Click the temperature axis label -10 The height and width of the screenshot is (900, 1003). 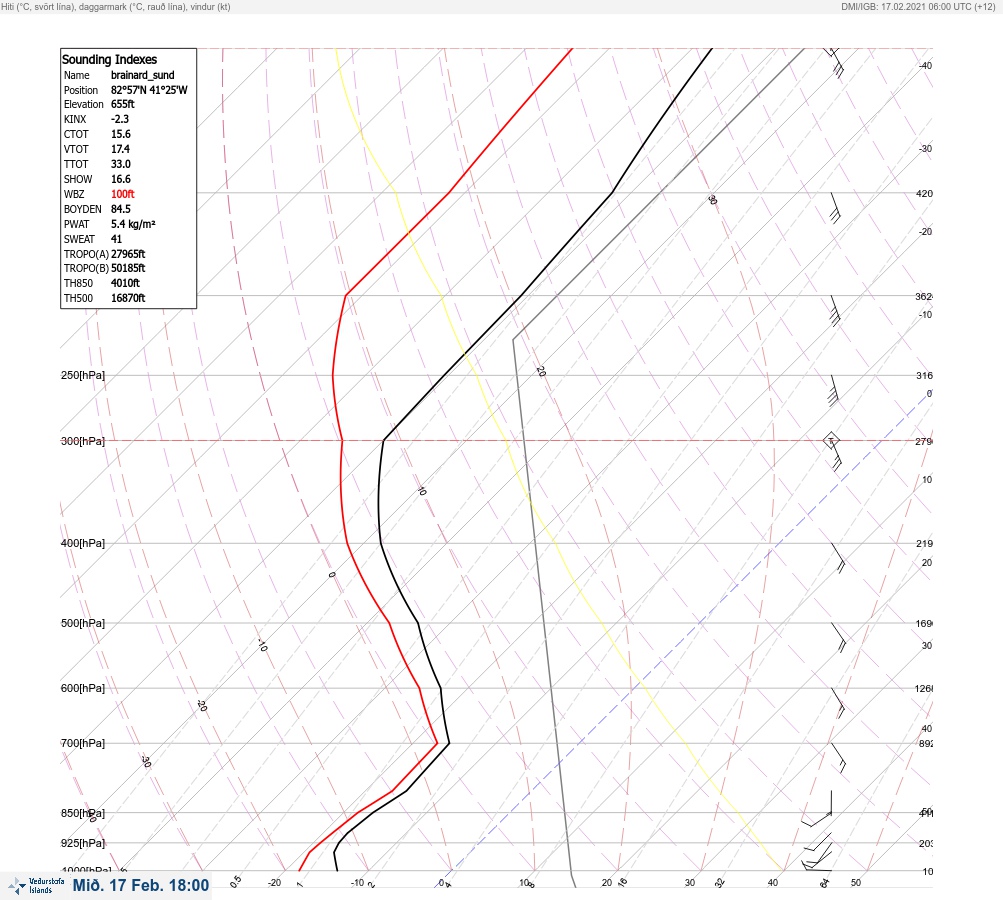click(x=358, y=883)
